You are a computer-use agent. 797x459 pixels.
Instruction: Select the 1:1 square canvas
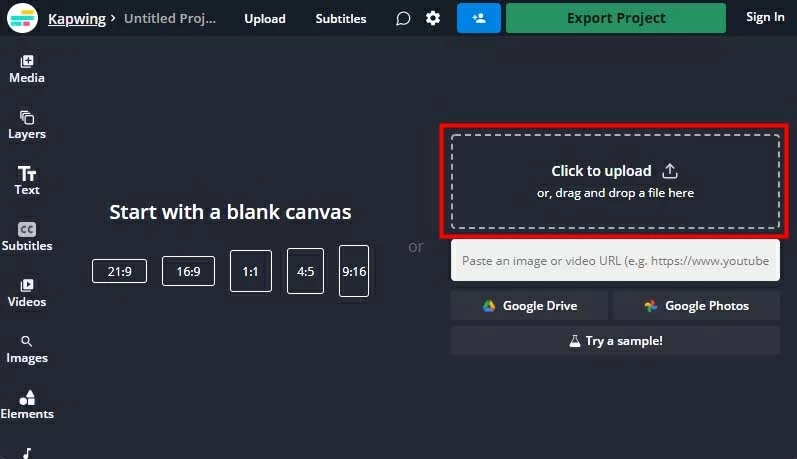[x=250, y=271]
